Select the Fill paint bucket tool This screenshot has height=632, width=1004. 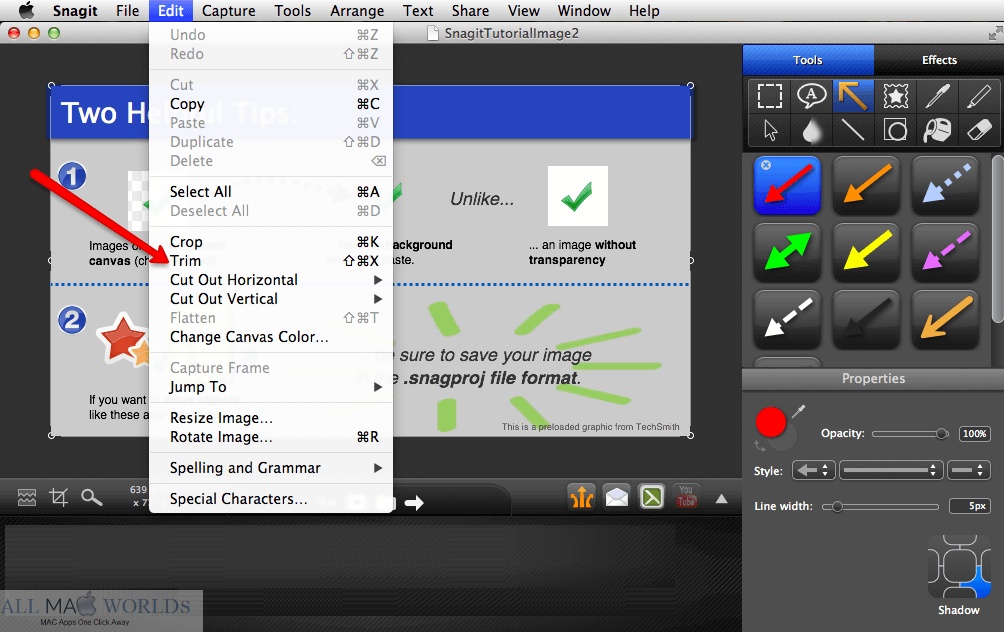(937, 131)
